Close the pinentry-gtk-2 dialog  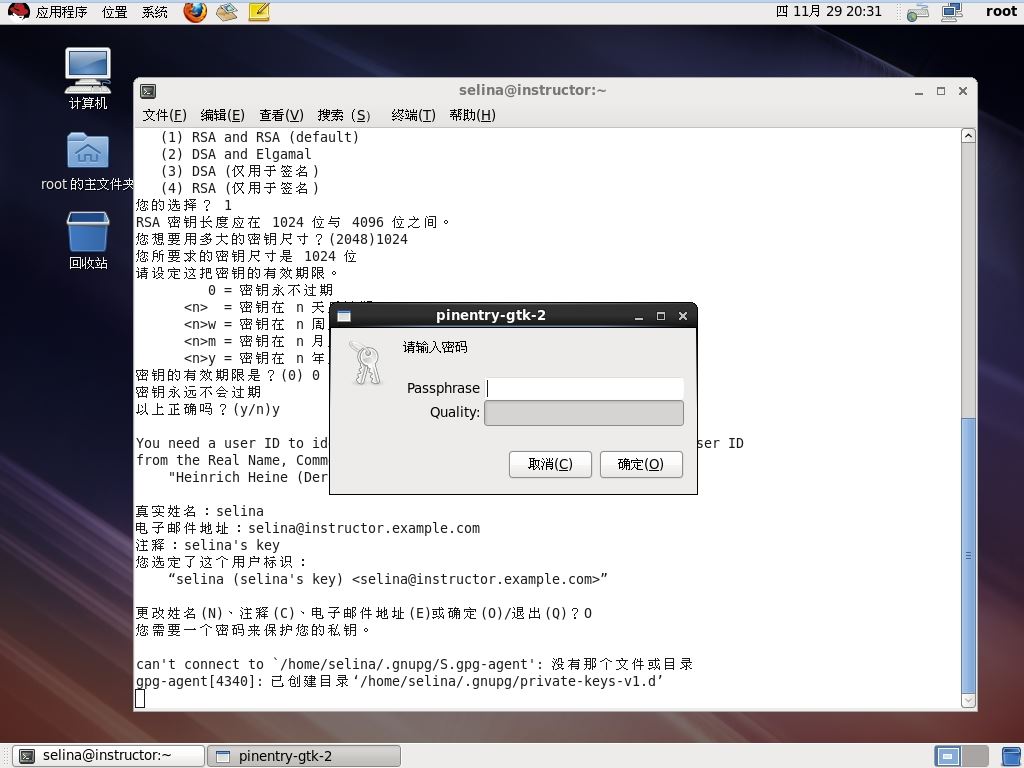tap(682, 316)
